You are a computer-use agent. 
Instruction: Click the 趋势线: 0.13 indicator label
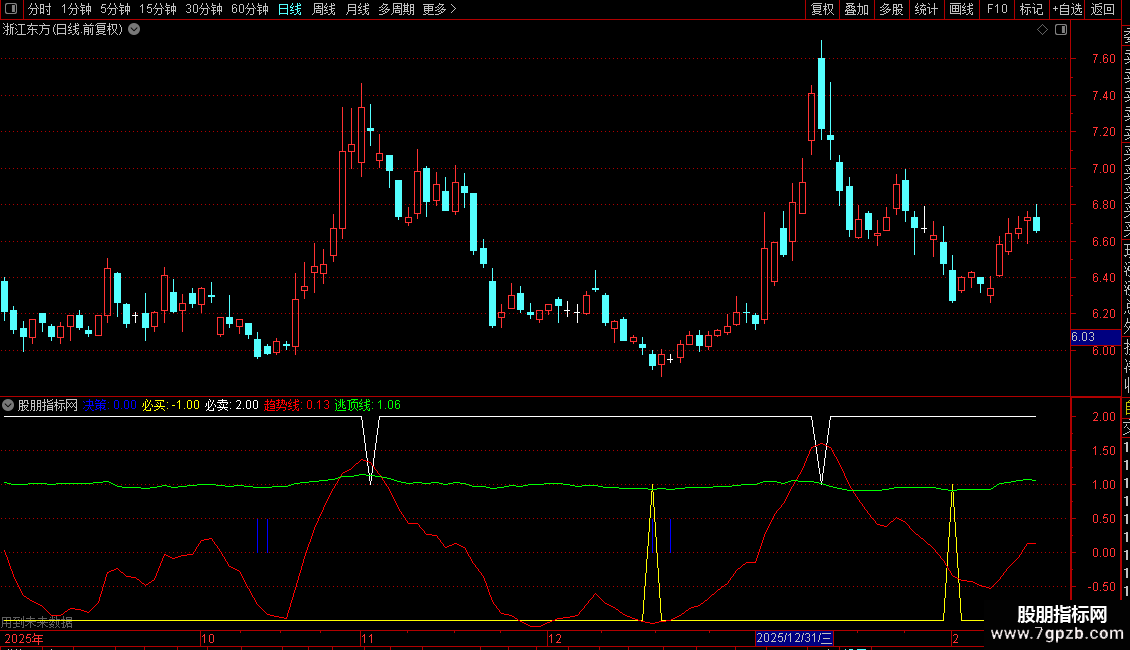(297, 405)
